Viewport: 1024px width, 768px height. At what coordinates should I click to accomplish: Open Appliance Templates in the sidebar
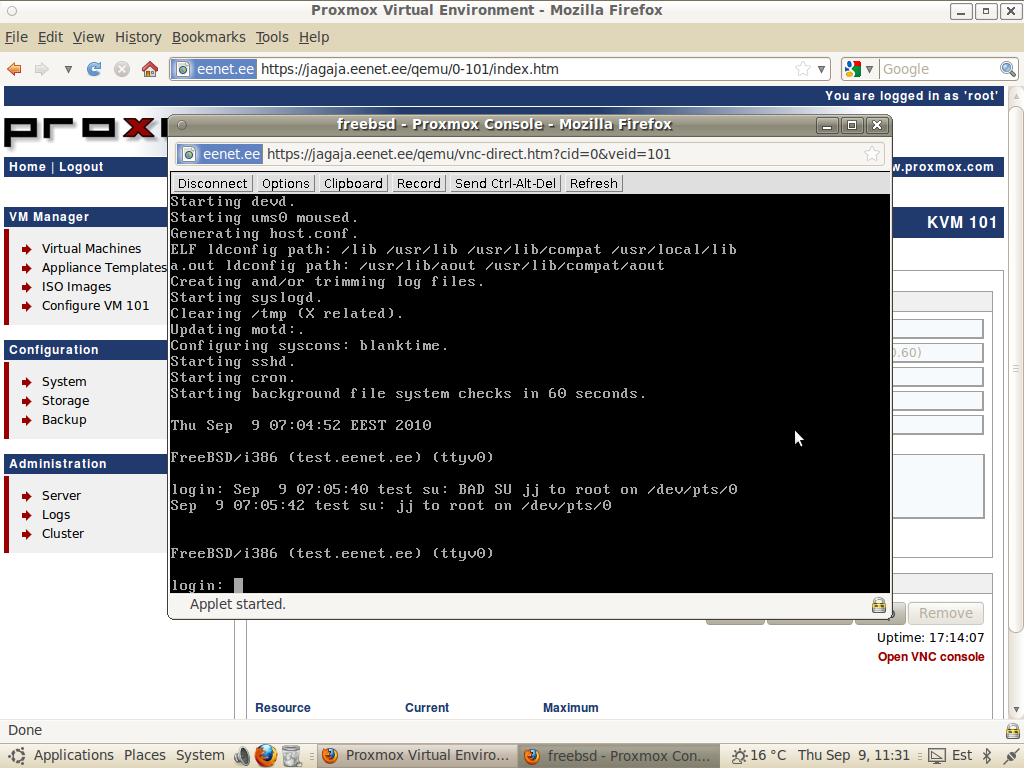pos(104,268)
